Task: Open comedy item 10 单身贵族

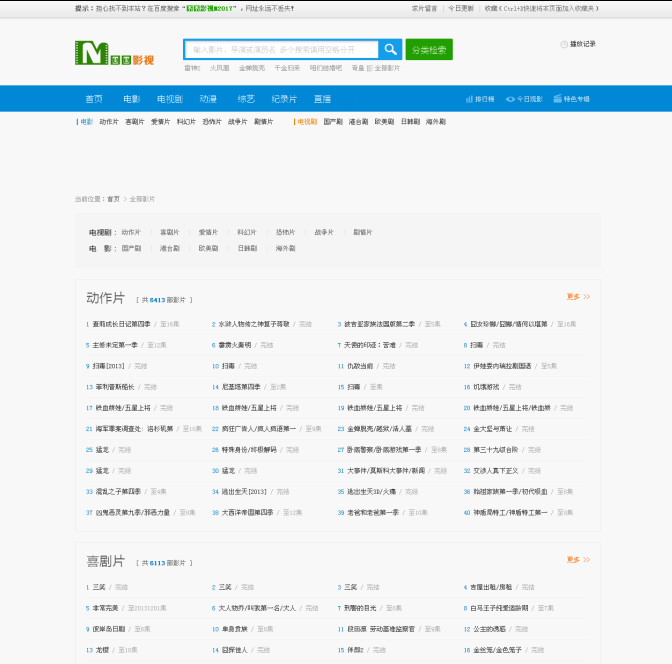Action: coord(234,629)
